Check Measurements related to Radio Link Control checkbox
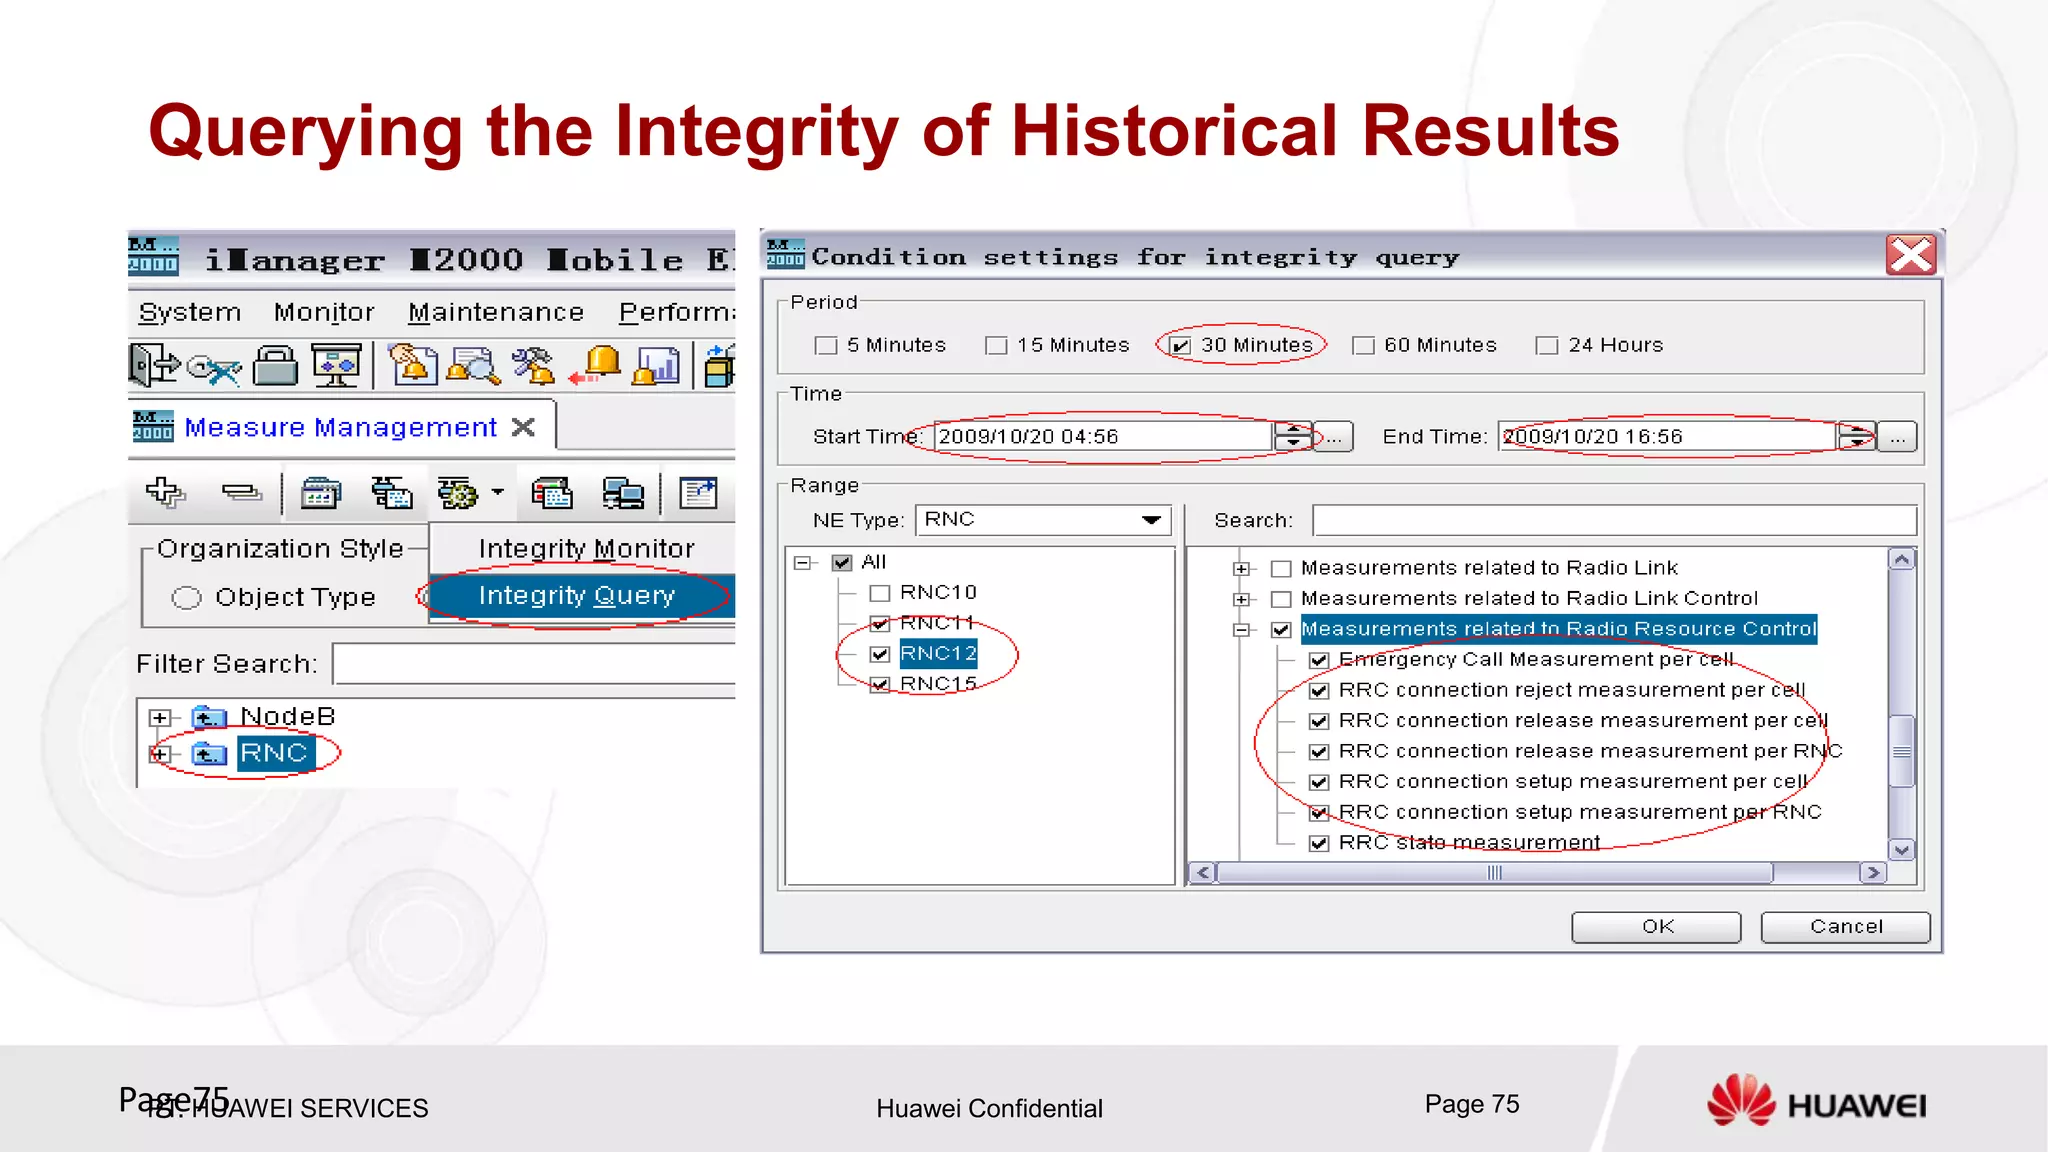2048x1152 pixels. coord(1281,599)
